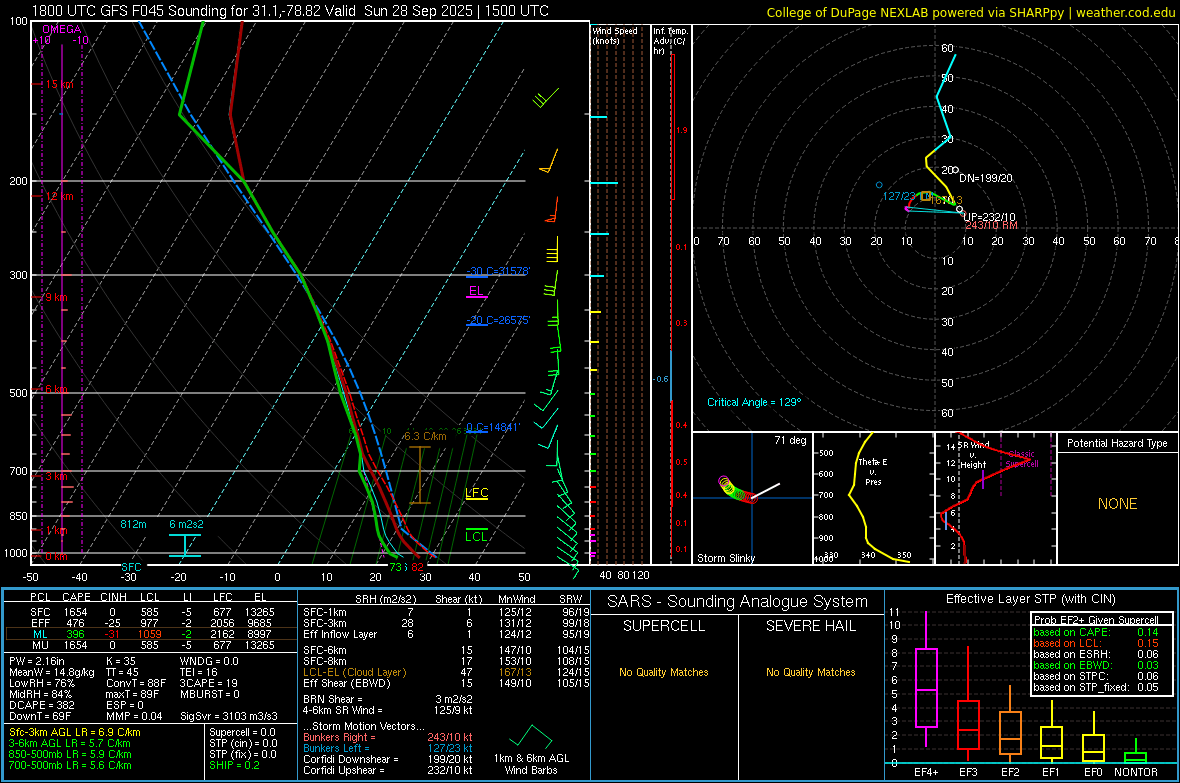The height and width of the screenshot is (783, 1180).
Task: Click the 6.3 C/km lapse rate label
Action: point(425,436)
